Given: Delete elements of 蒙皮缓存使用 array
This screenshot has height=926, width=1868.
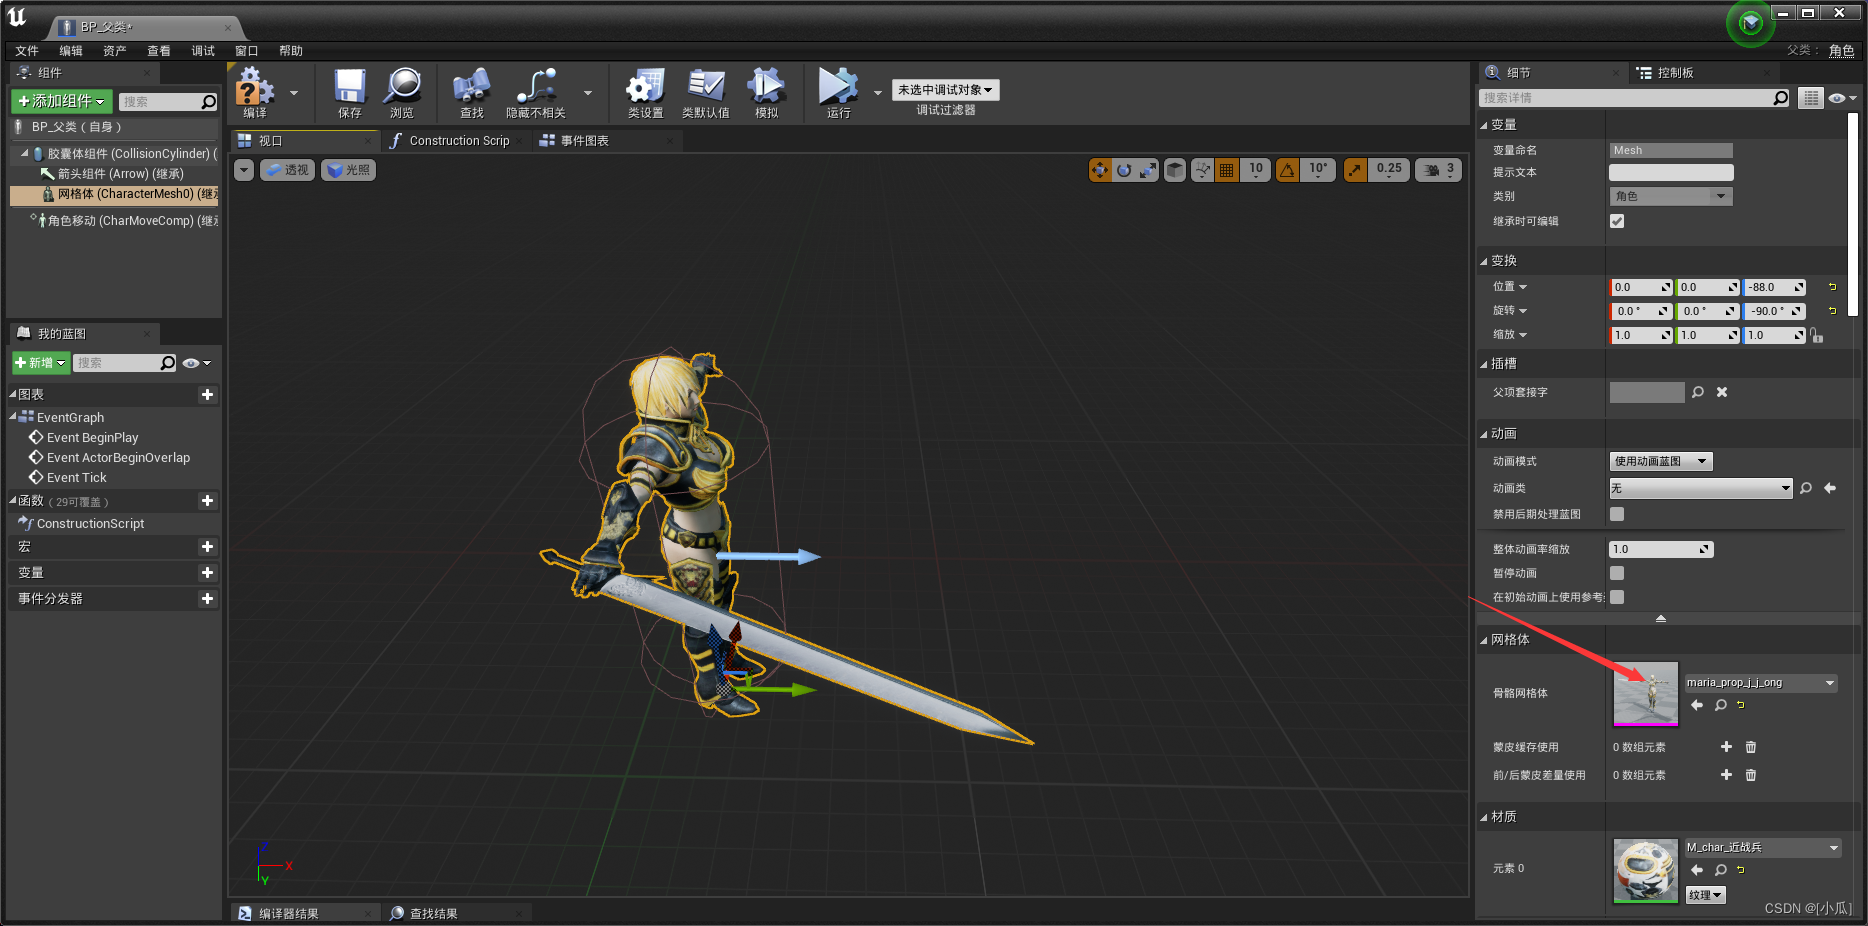Looking at the screenshot, I should [1751, 747].
